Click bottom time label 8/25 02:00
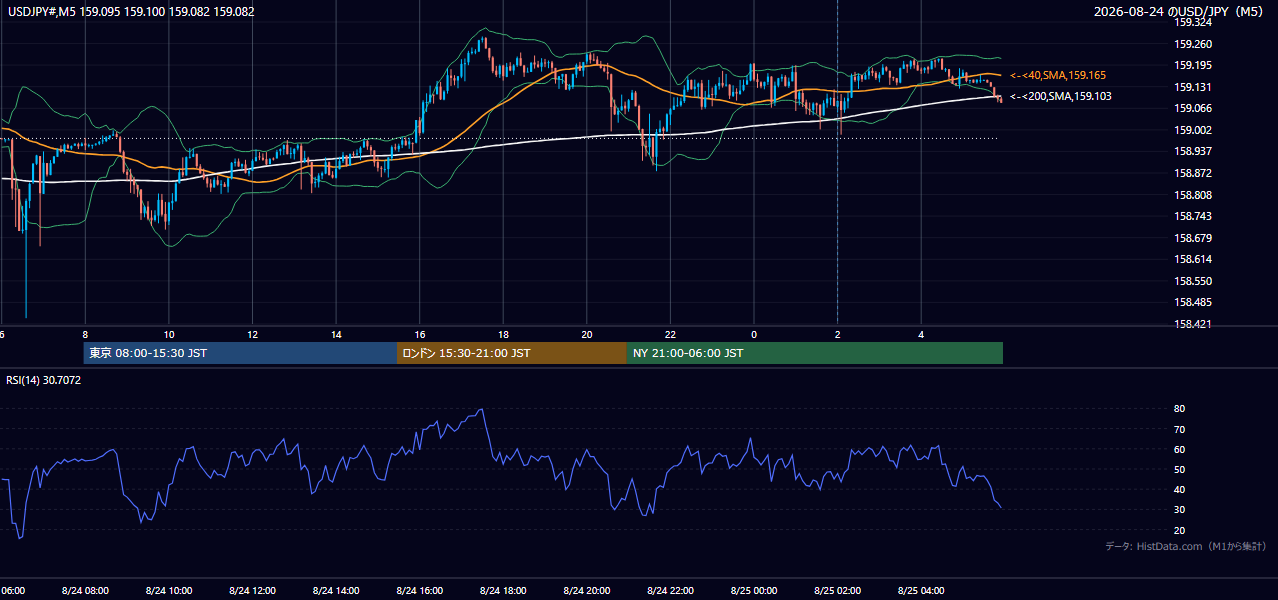Image resolution: width=1278 pixels, height=600 pixels. pos(837,591)
